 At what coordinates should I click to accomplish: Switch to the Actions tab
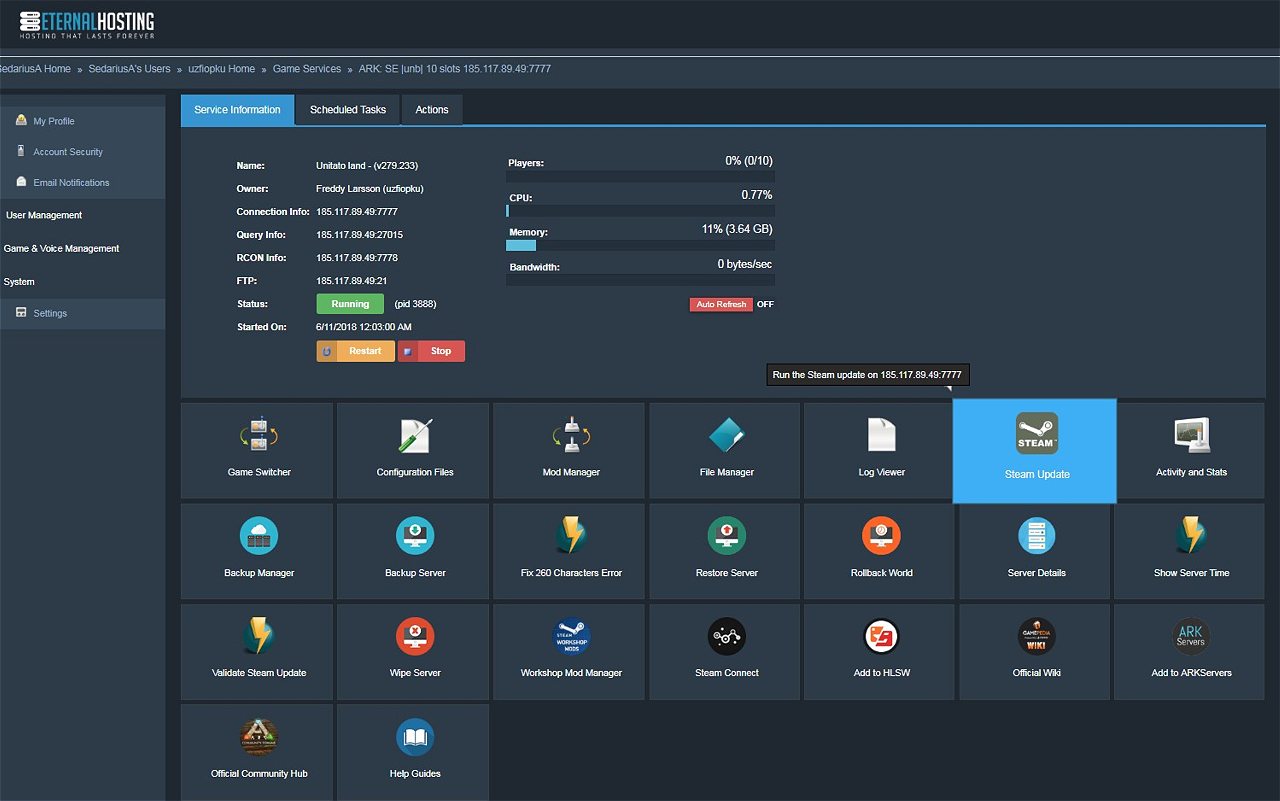[432, 110]
